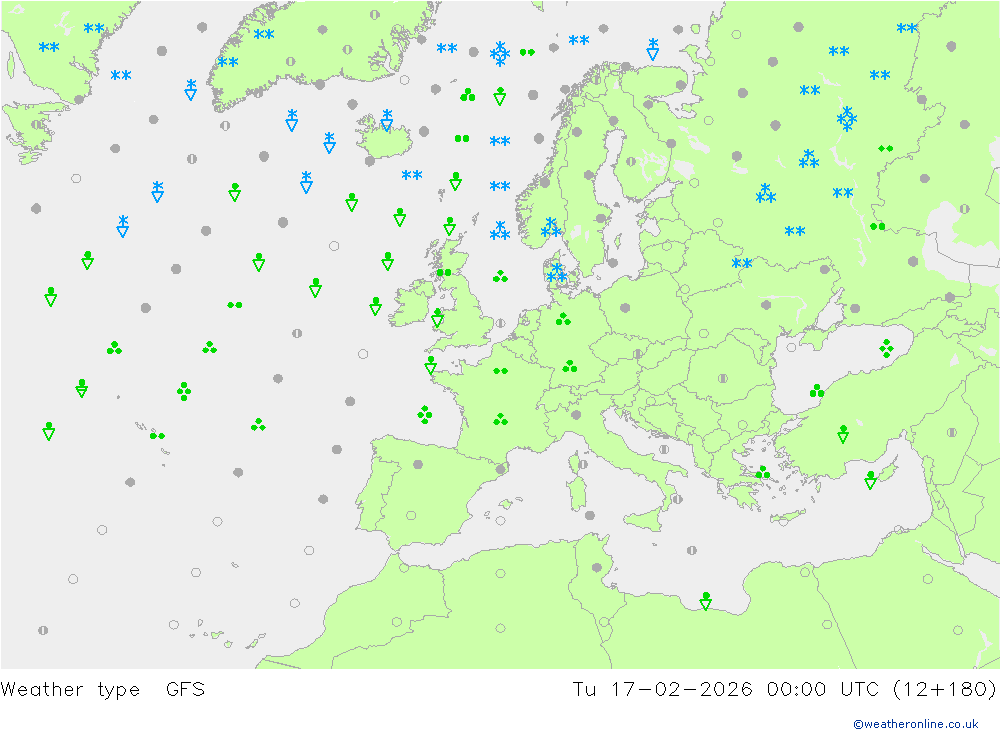Click the two-dot rain symbol near the Azores

point(158,436)
